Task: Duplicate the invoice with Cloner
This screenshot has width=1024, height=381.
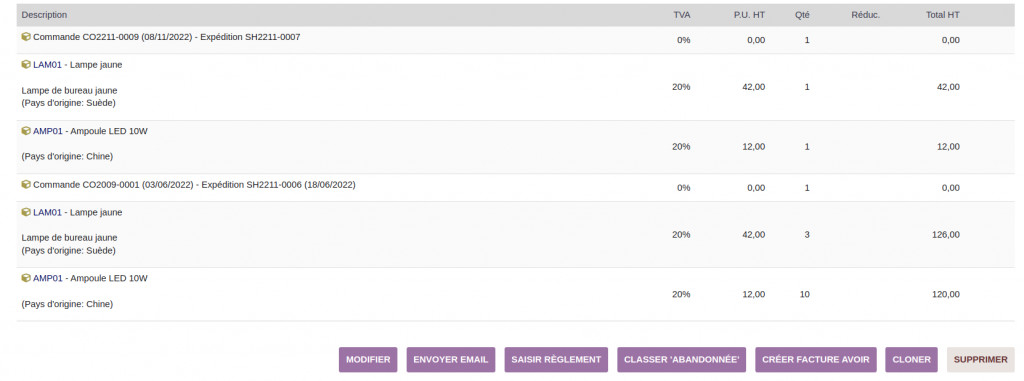Action: click(x=911, y=359)
